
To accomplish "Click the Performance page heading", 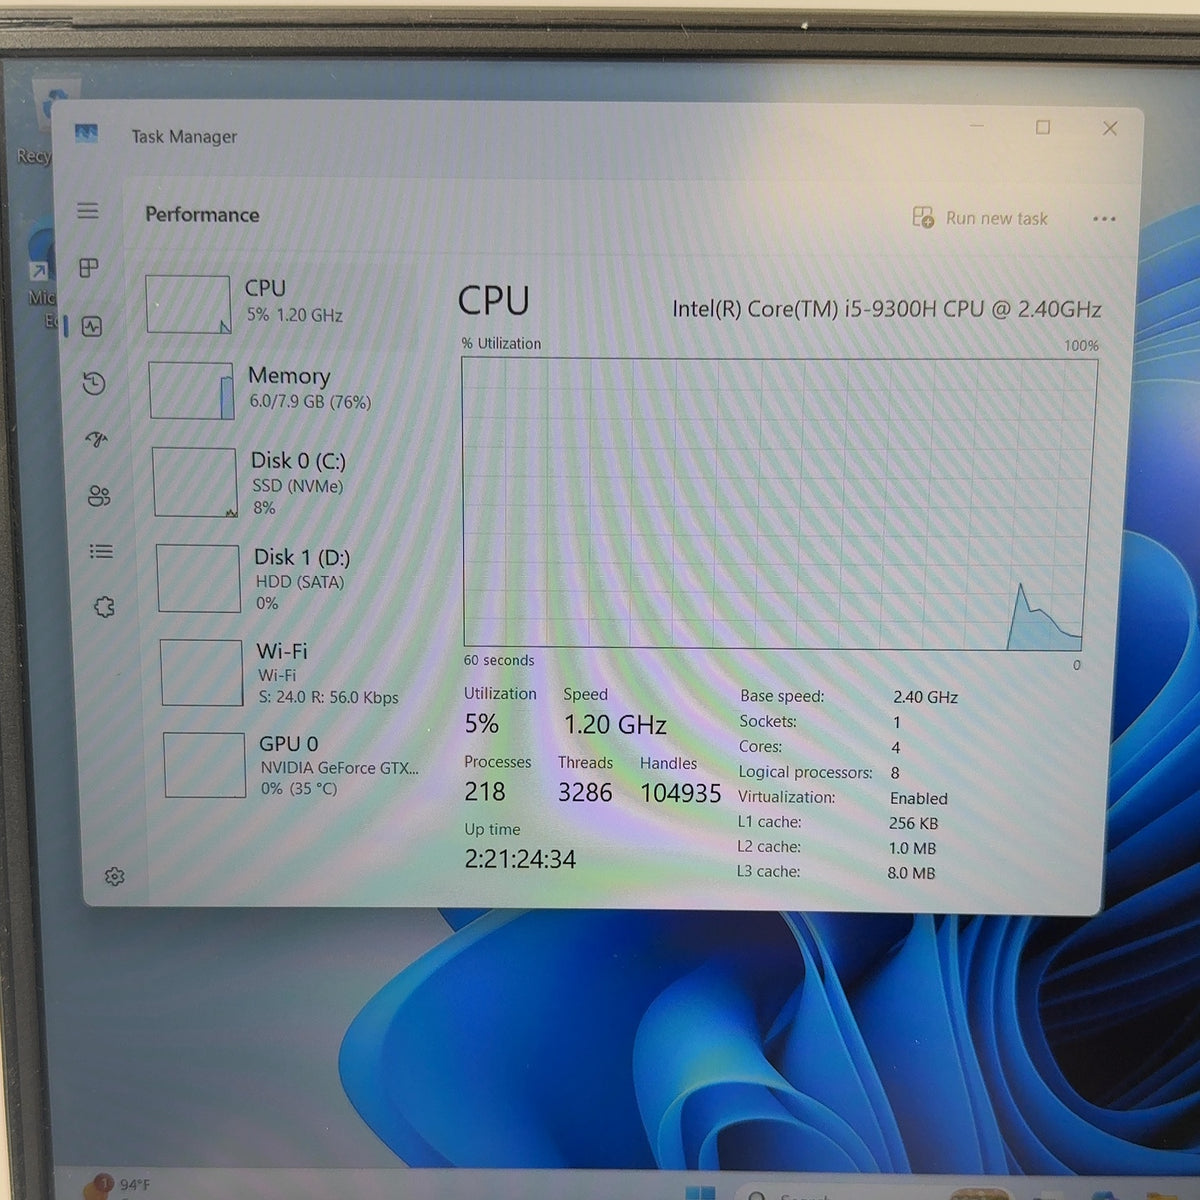I will tap(202, 214).
